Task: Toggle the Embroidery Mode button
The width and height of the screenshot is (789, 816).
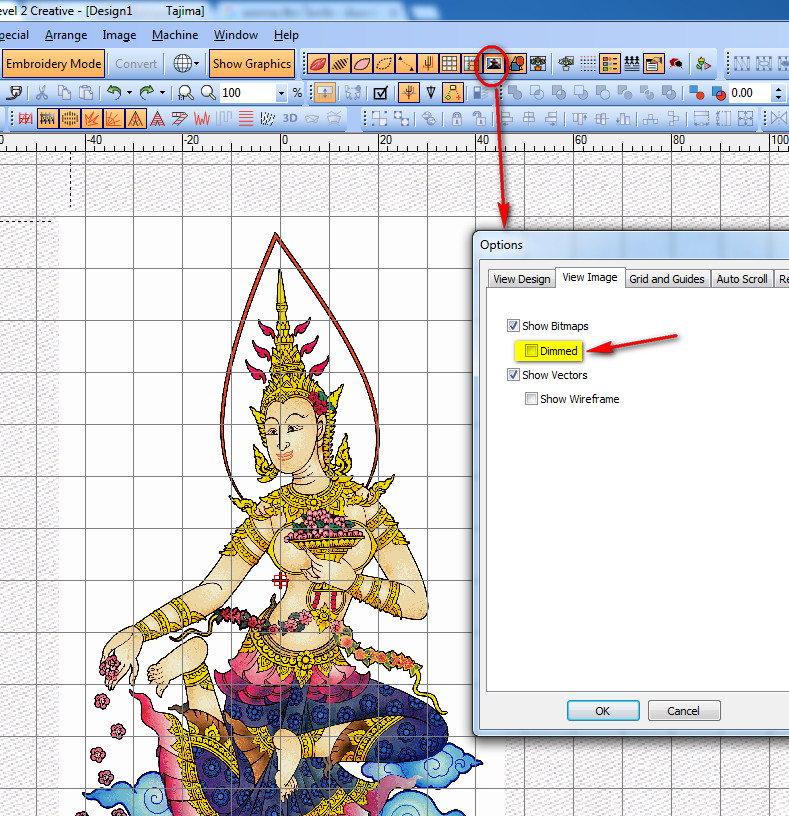Action: (54, 64)
